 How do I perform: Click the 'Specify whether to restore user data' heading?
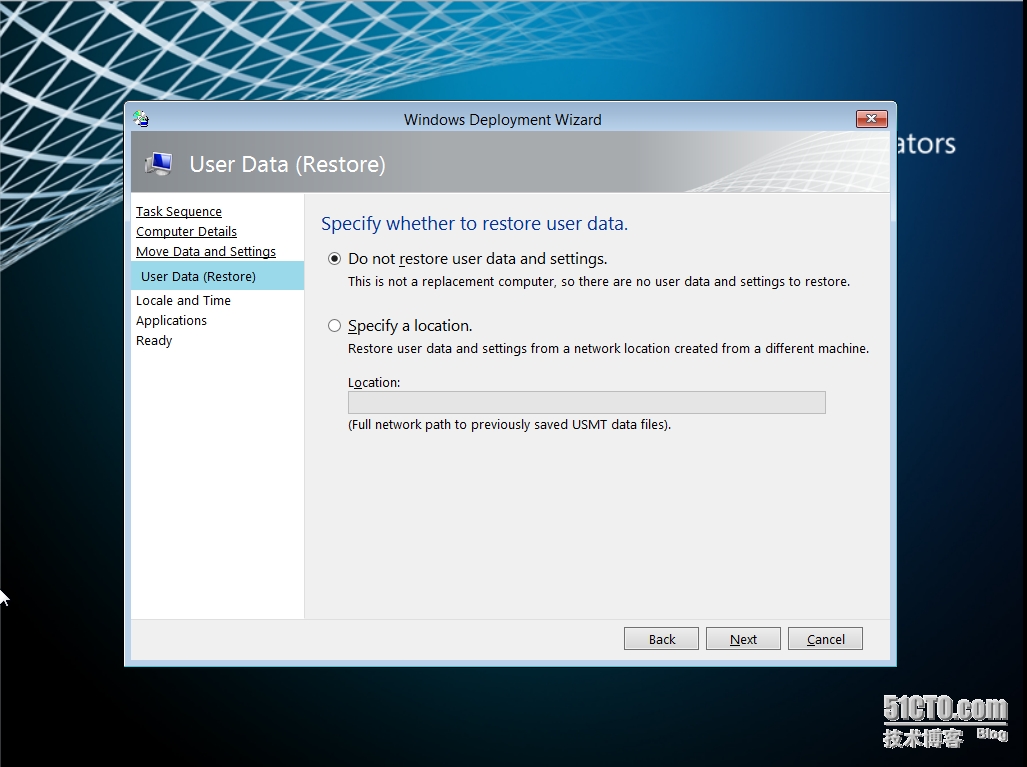pyautogui.click(x=474, y=223)
